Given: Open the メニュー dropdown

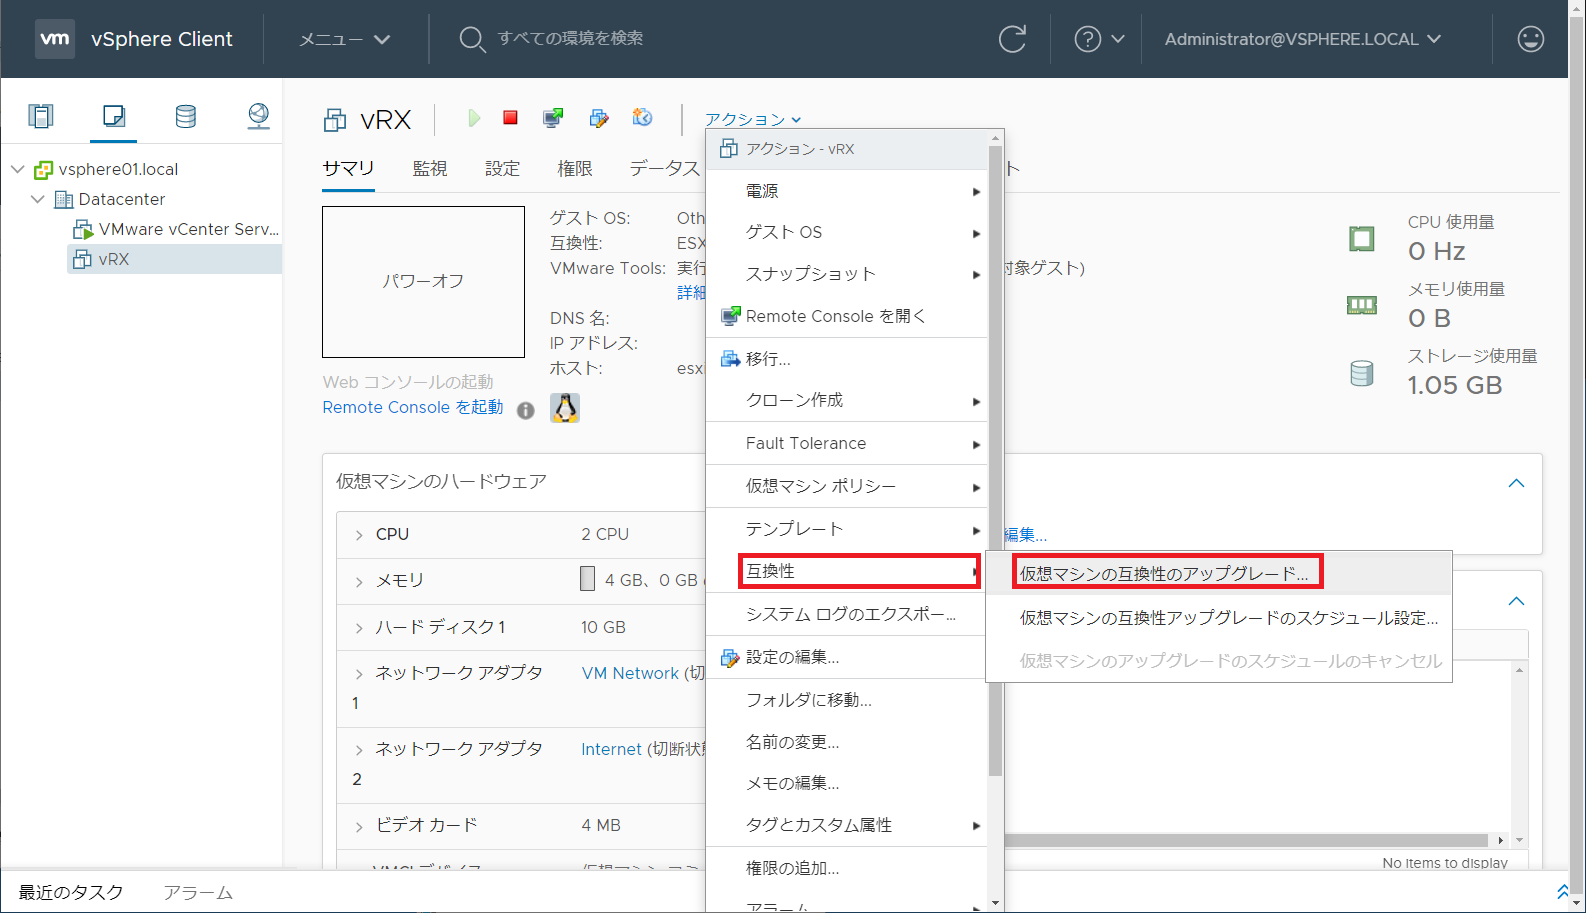Looking at the screenshot, I should 345,39.
